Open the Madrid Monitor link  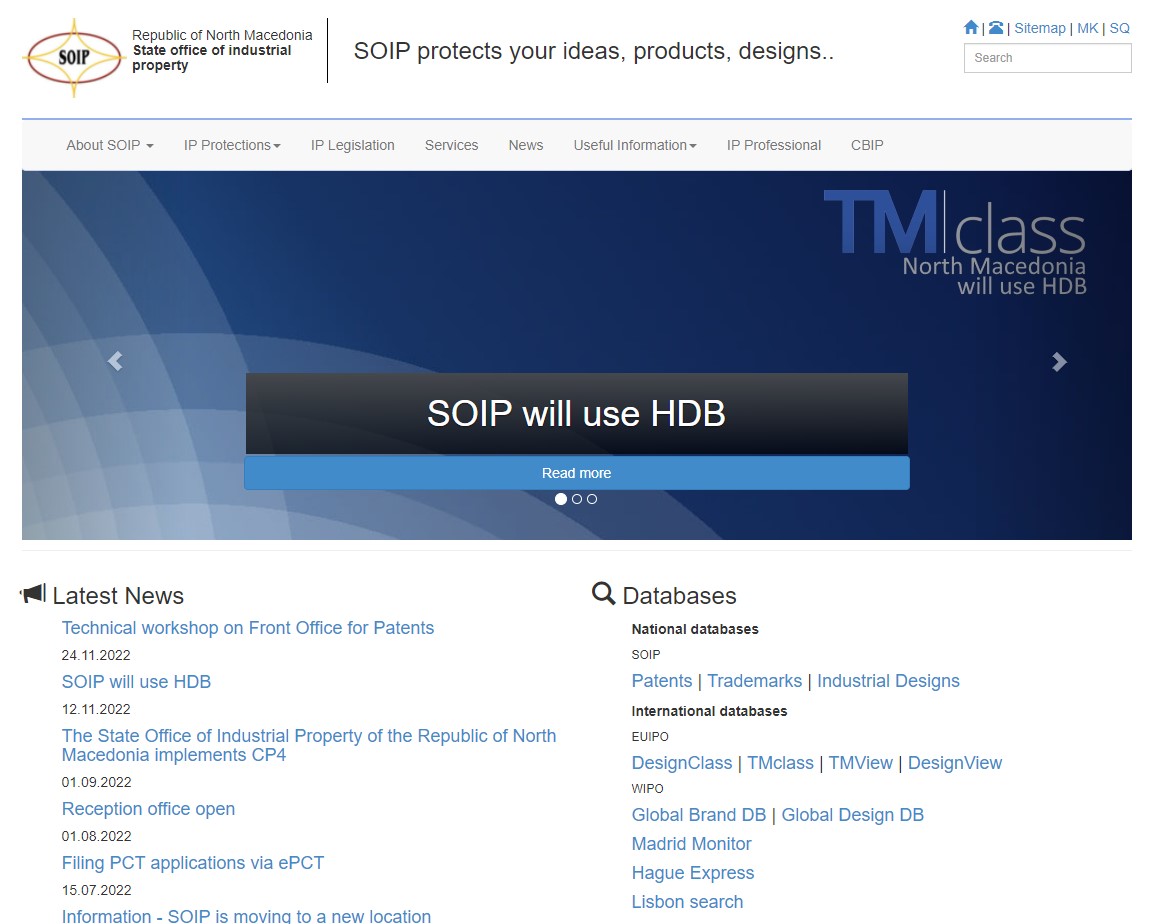[x=692, y=844]
